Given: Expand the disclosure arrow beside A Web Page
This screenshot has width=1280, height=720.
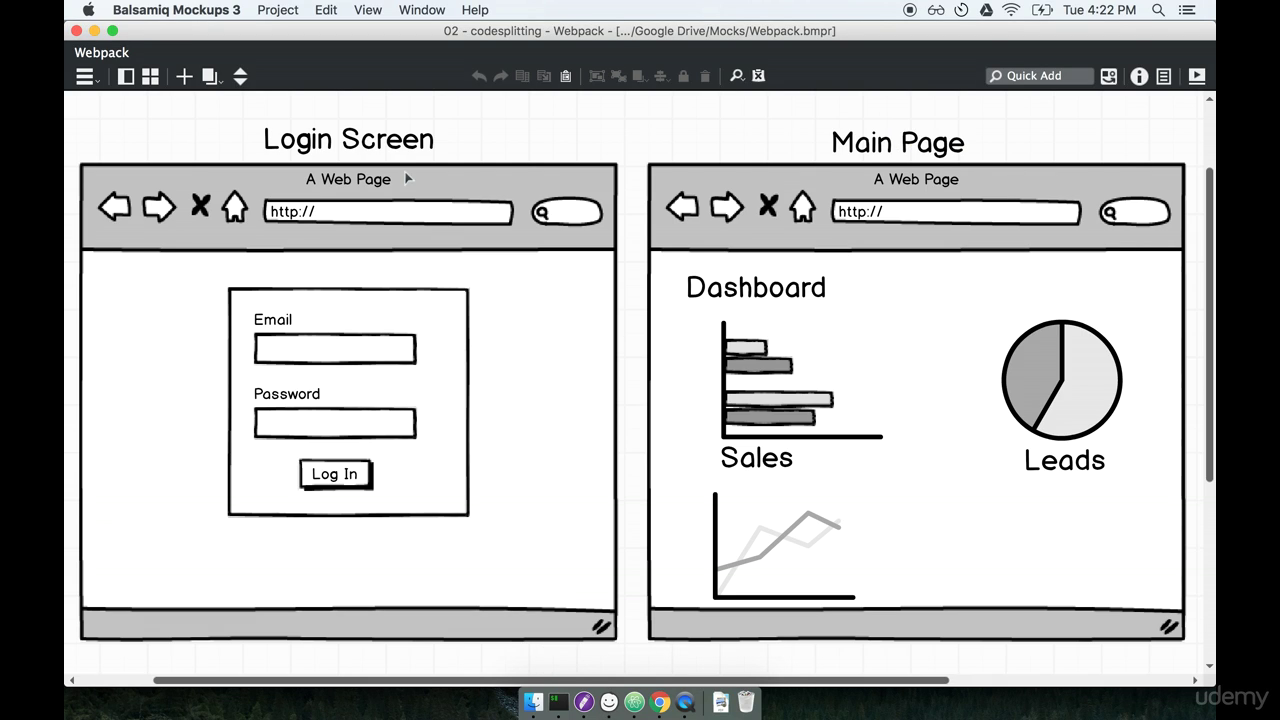Looking at the screenshot, I should point(408,178).
